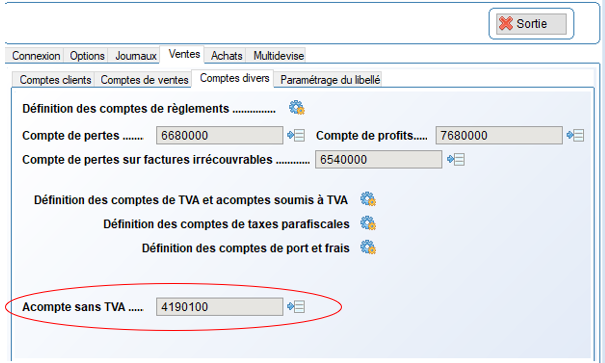Image resolution: width=605 pixels, height=363 pixels.
Task: Select Paramétrage du libellé sub-tab
Action: (x=330, y=79)
